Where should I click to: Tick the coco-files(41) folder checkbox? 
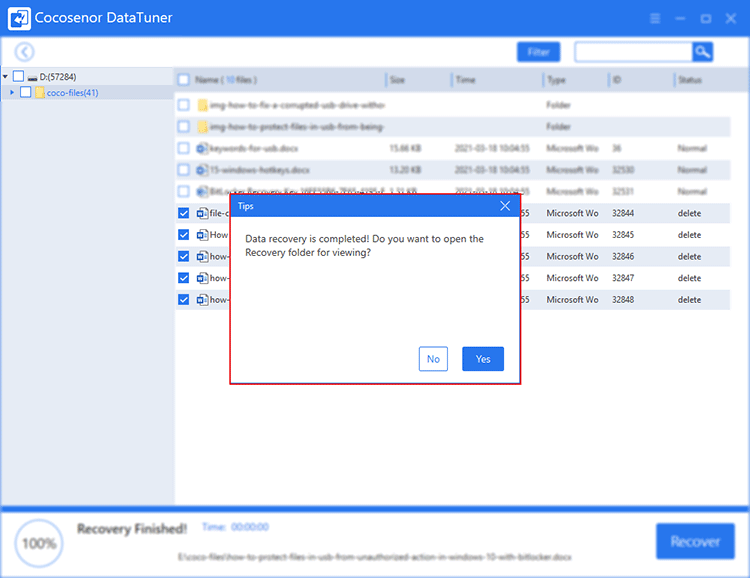[x=26, y=92]
